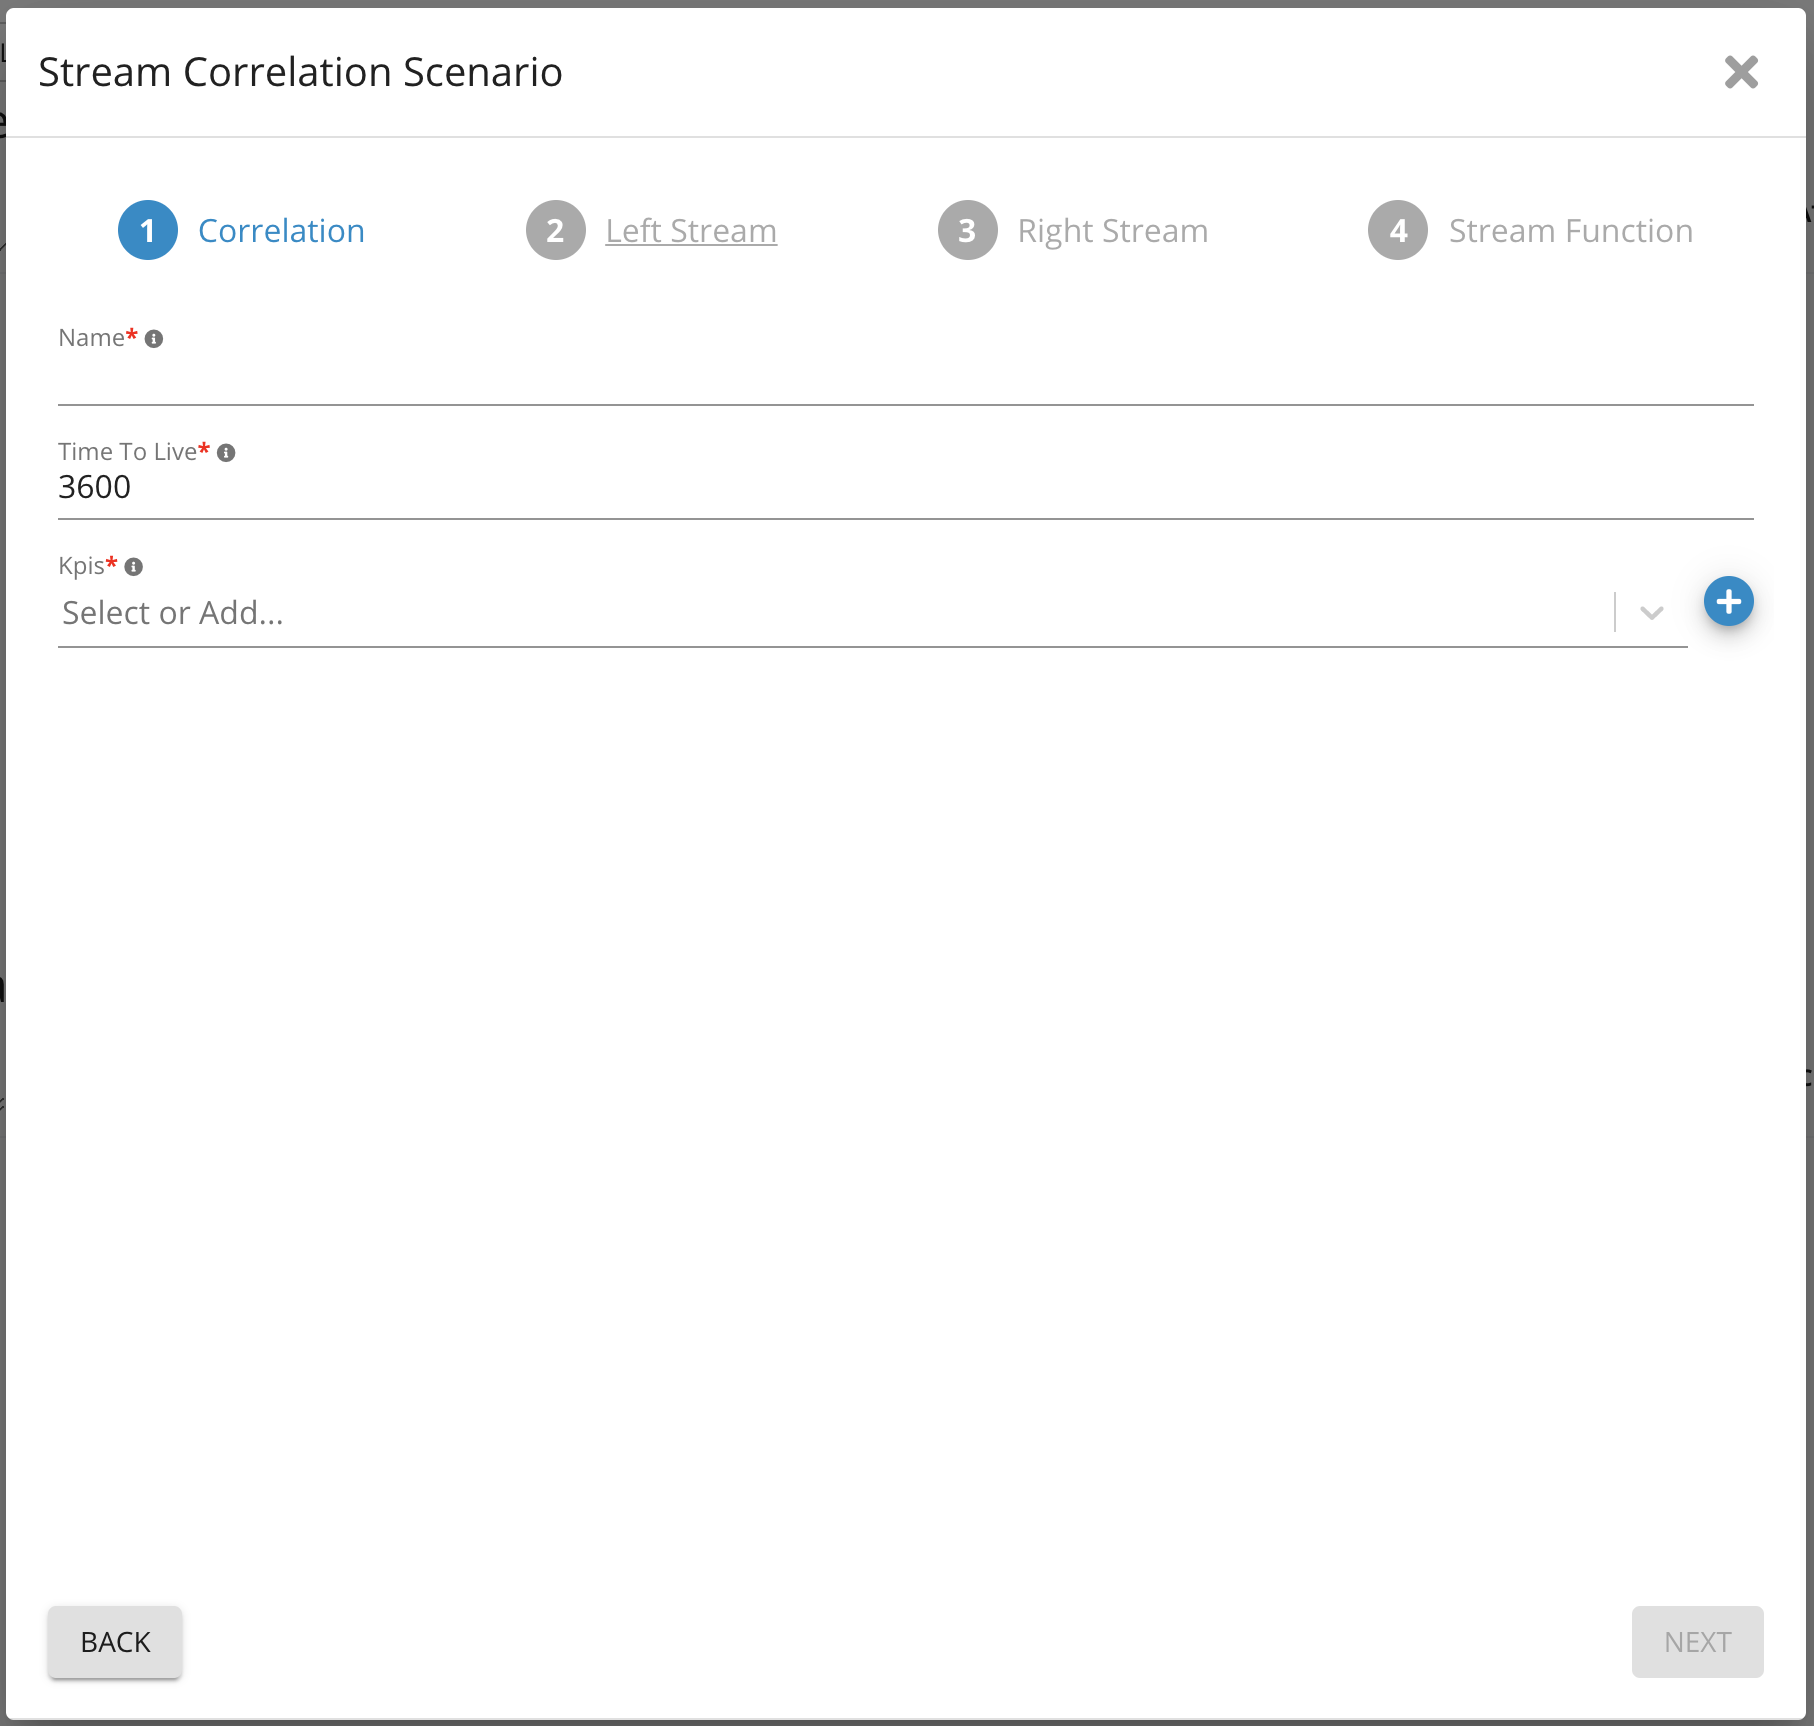The width and height of the screenshot is (1814, 1726).
Task: Expand the Kpis dropdown chevron
Action: (1651, 613)
